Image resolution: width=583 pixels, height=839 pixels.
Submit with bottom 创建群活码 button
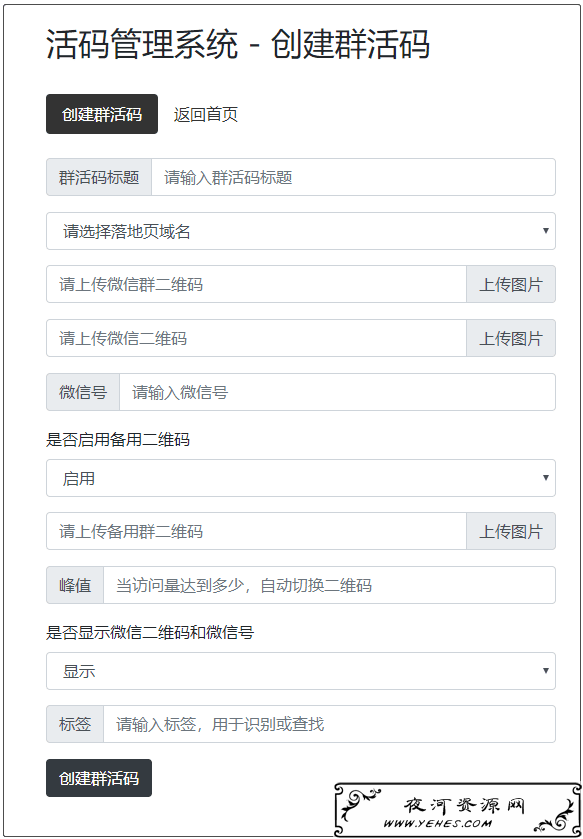(99, 778)
